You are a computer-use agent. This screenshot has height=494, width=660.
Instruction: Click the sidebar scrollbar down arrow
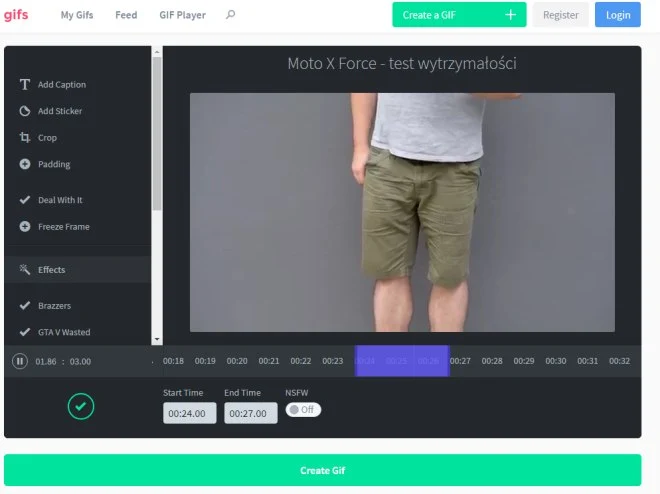(x=157, y=339)
